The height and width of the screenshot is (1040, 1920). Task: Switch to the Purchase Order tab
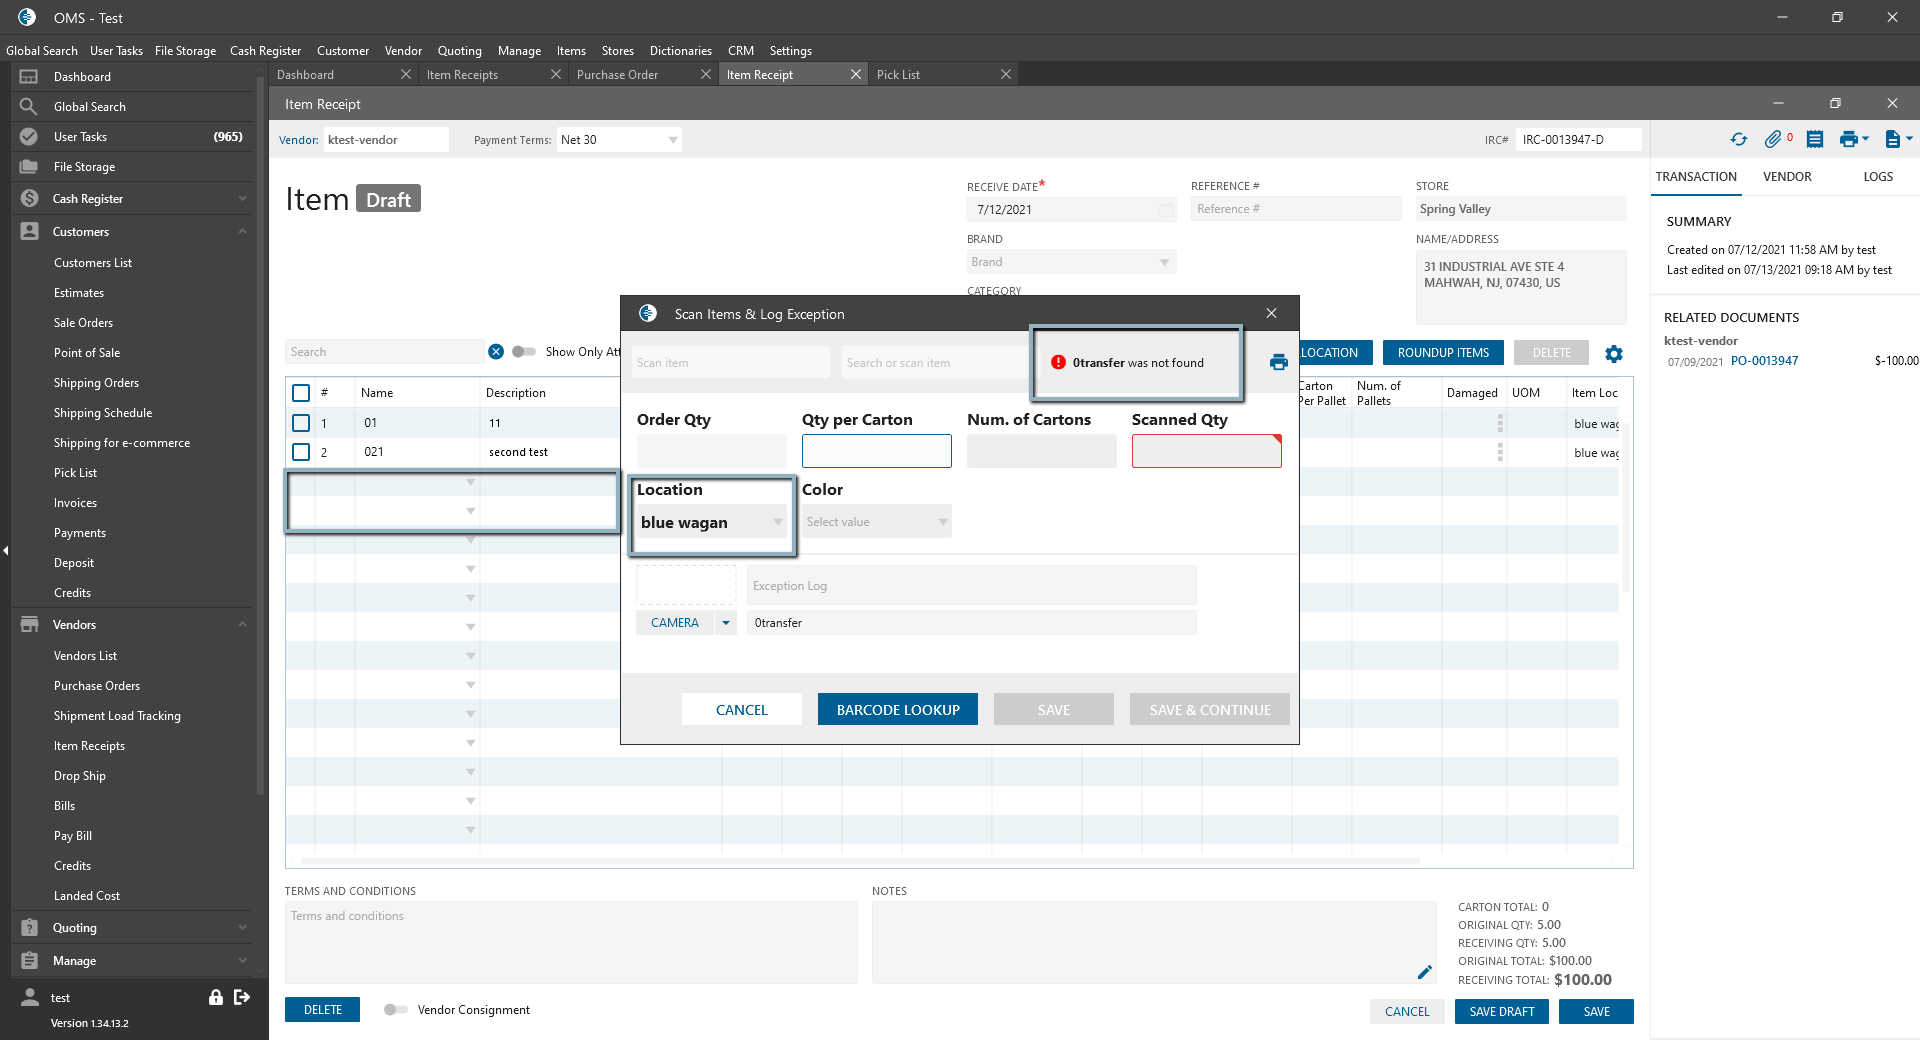[x=644, y=75]
